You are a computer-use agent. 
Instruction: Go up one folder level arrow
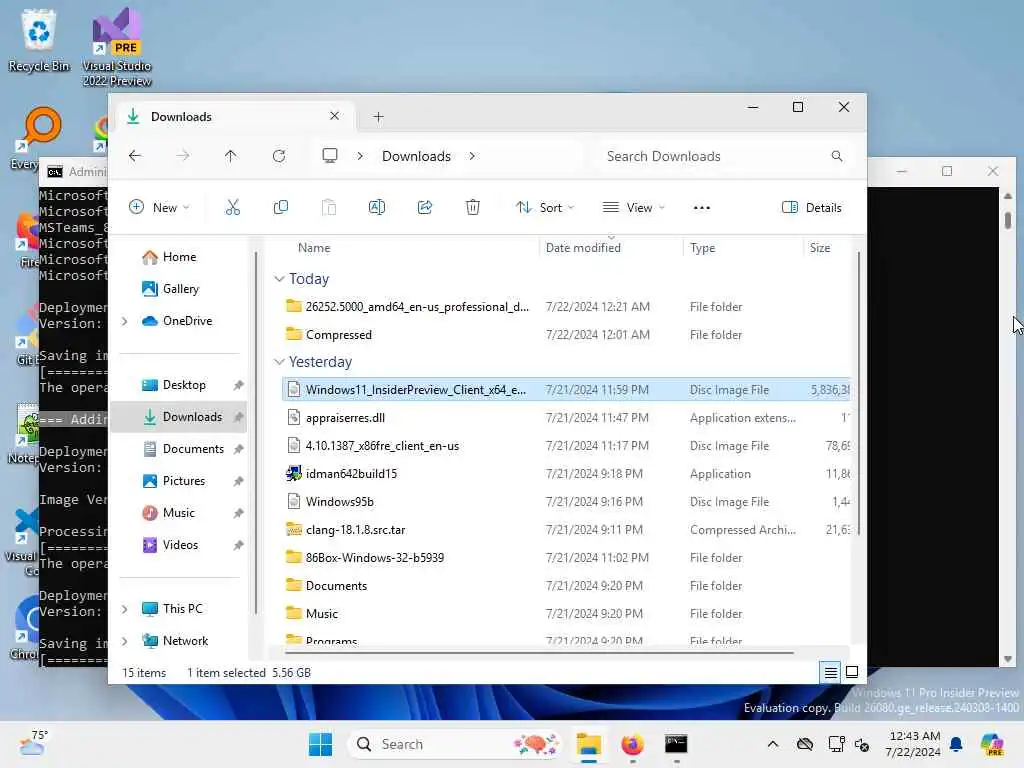pyautogui.click(x=231, y=156)
